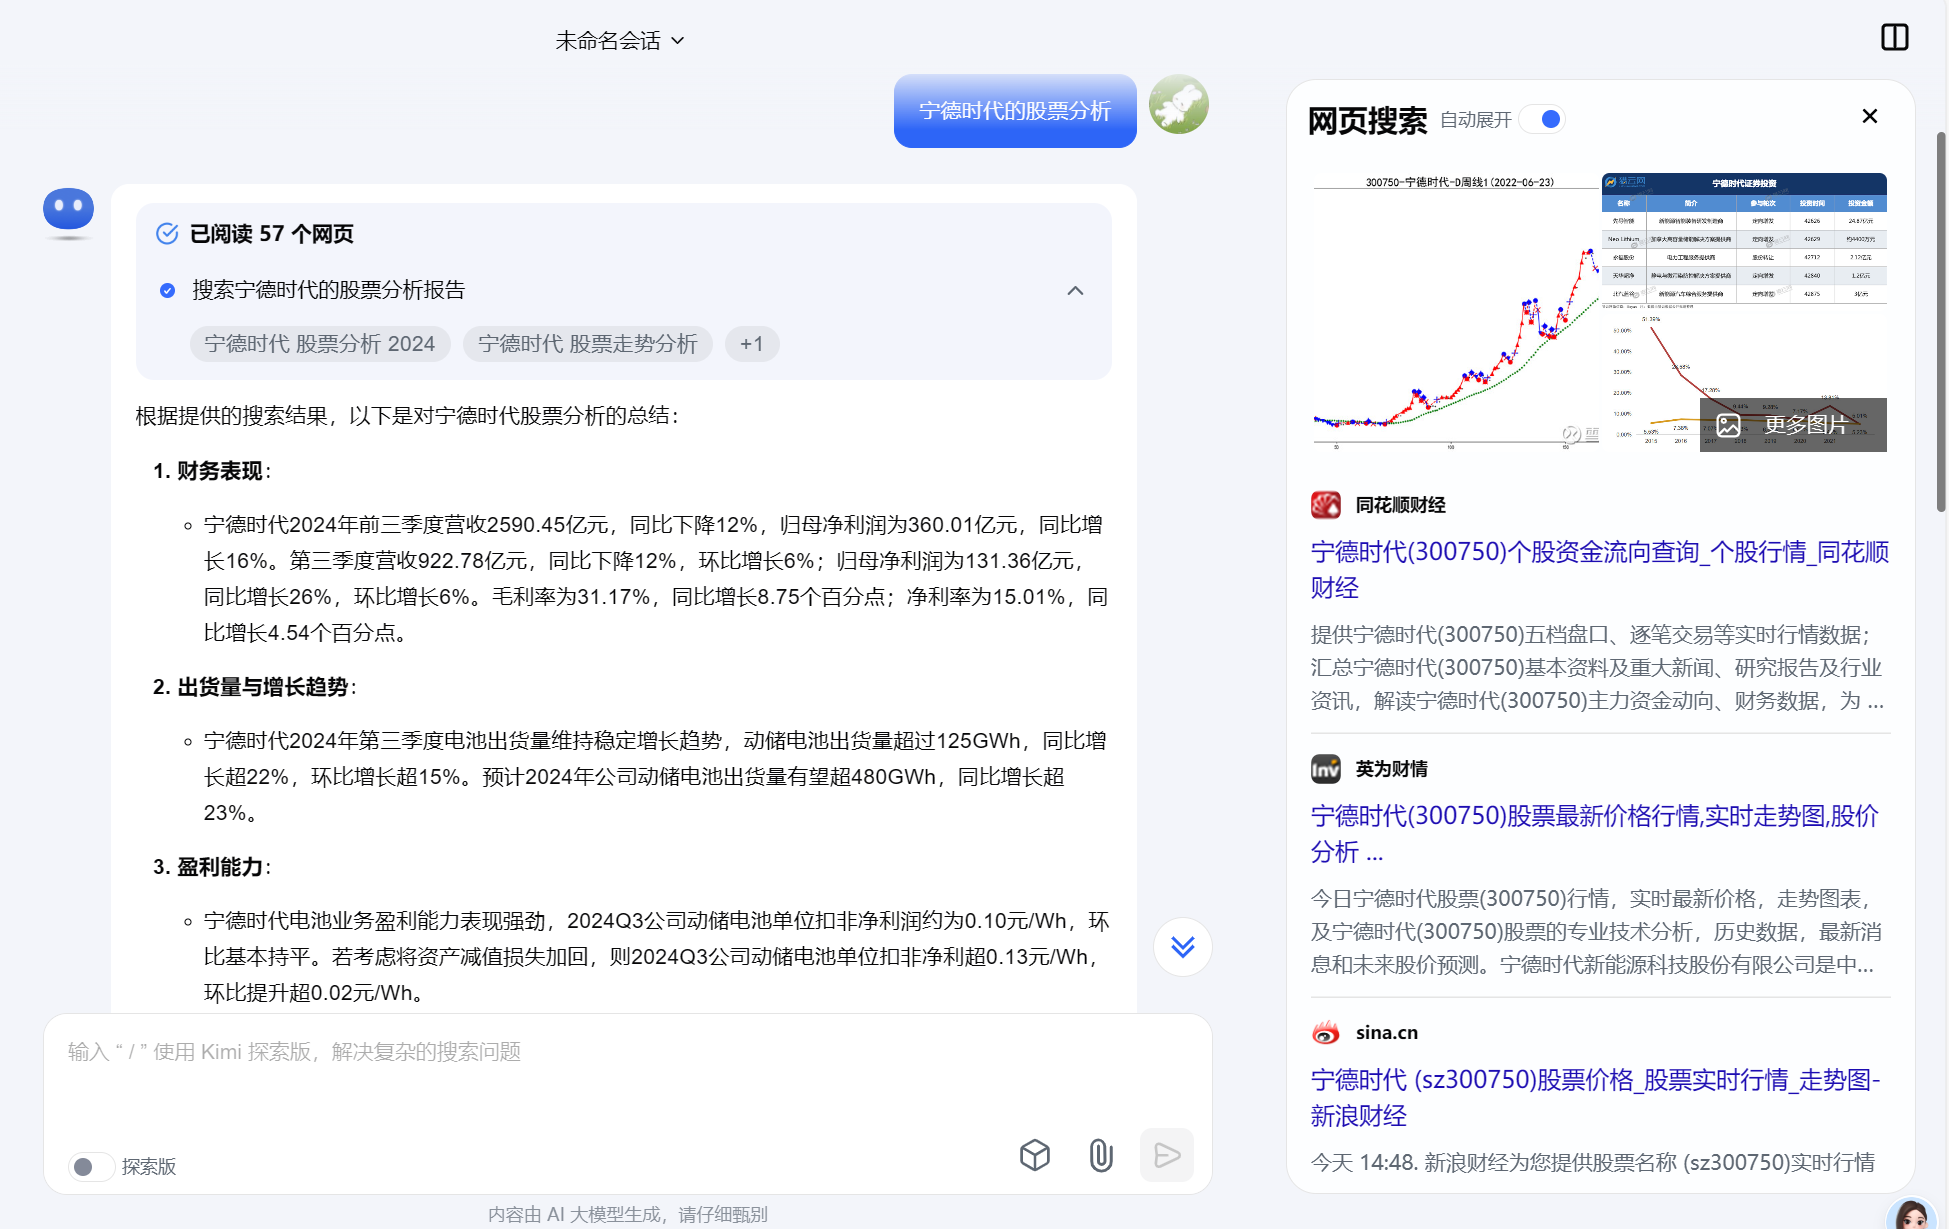The height and width of the screenshot is (1229, 1949).
Task: Jump to bottom with double-chevron down icon
Action: 1182,946
